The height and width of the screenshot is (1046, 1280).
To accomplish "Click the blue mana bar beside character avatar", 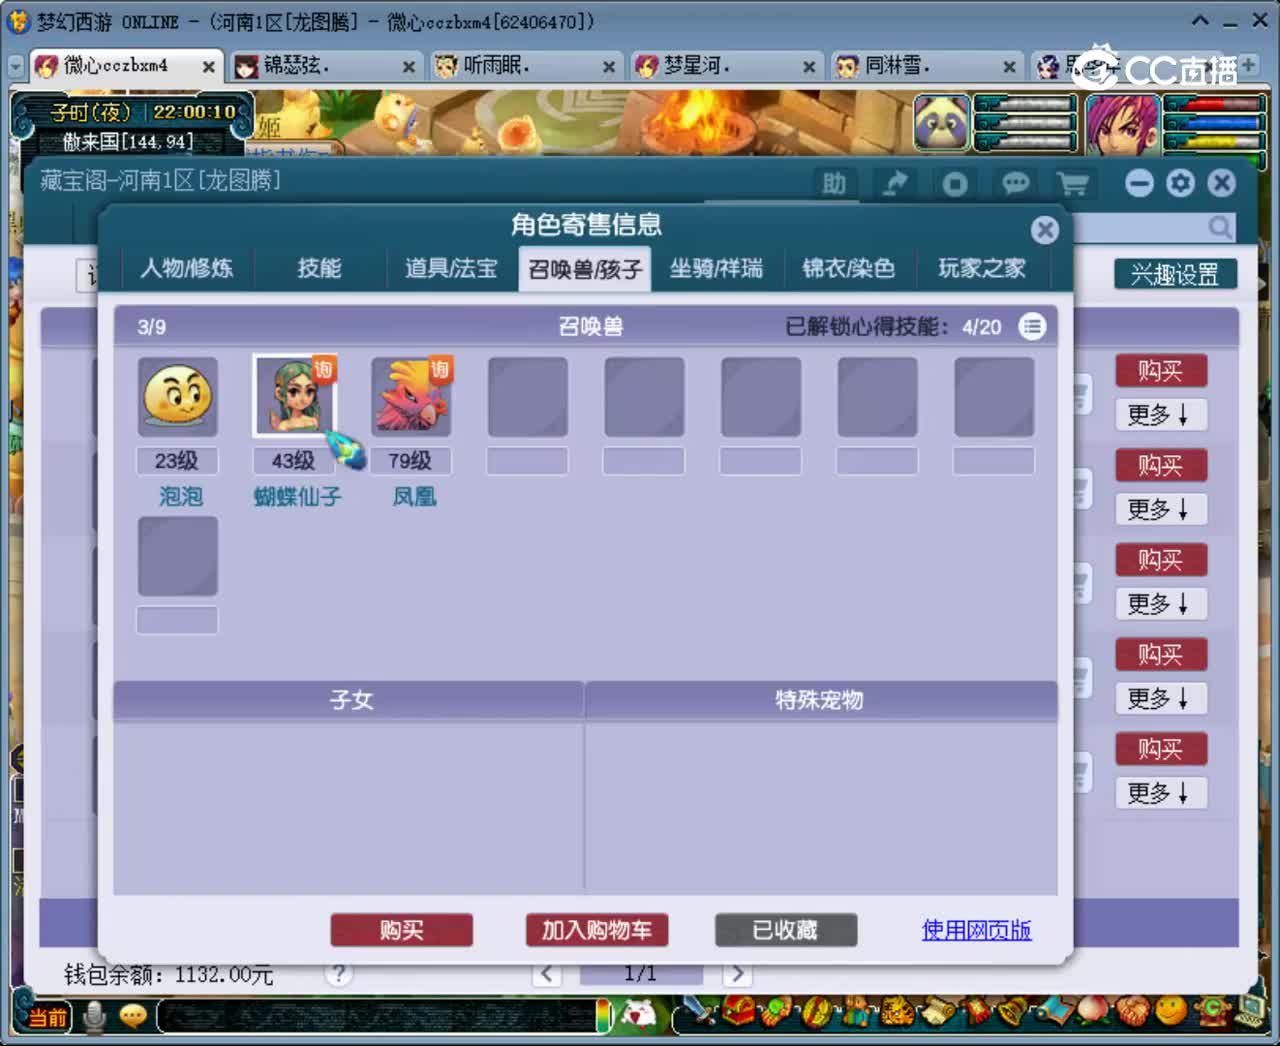I will (x=1213, y=123).
